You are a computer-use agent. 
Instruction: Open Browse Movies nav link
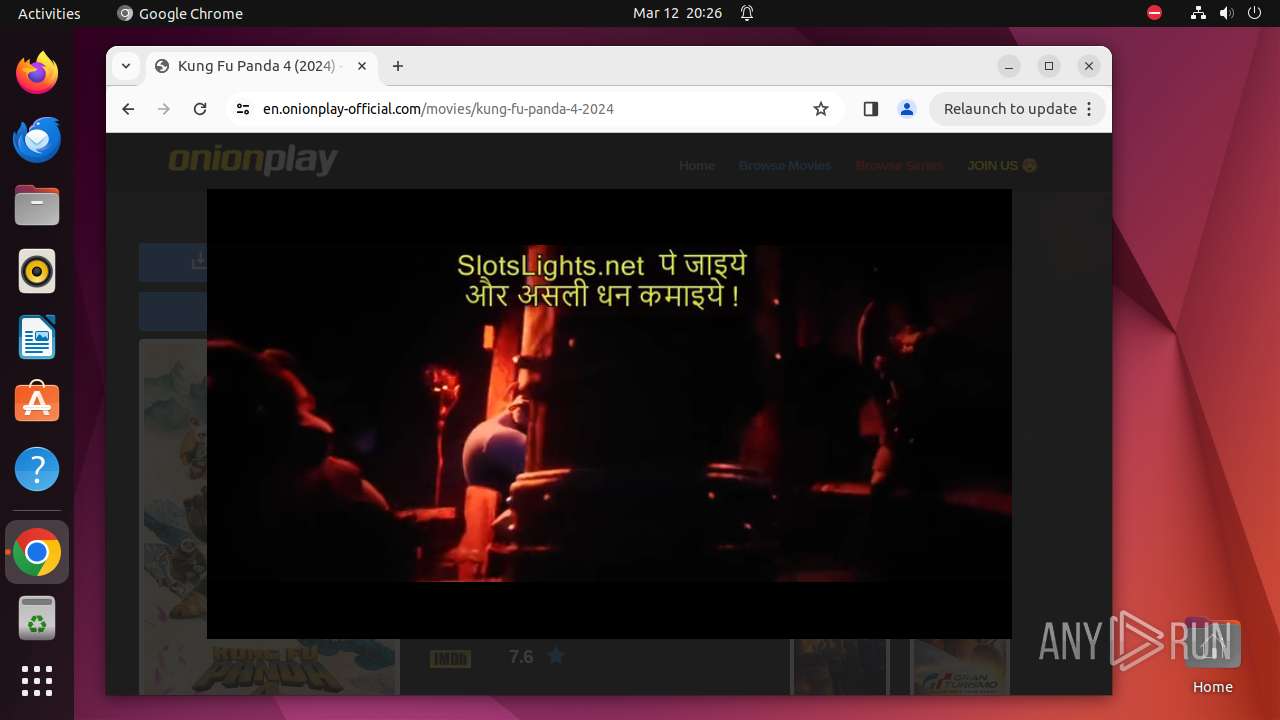coord(785,165)
